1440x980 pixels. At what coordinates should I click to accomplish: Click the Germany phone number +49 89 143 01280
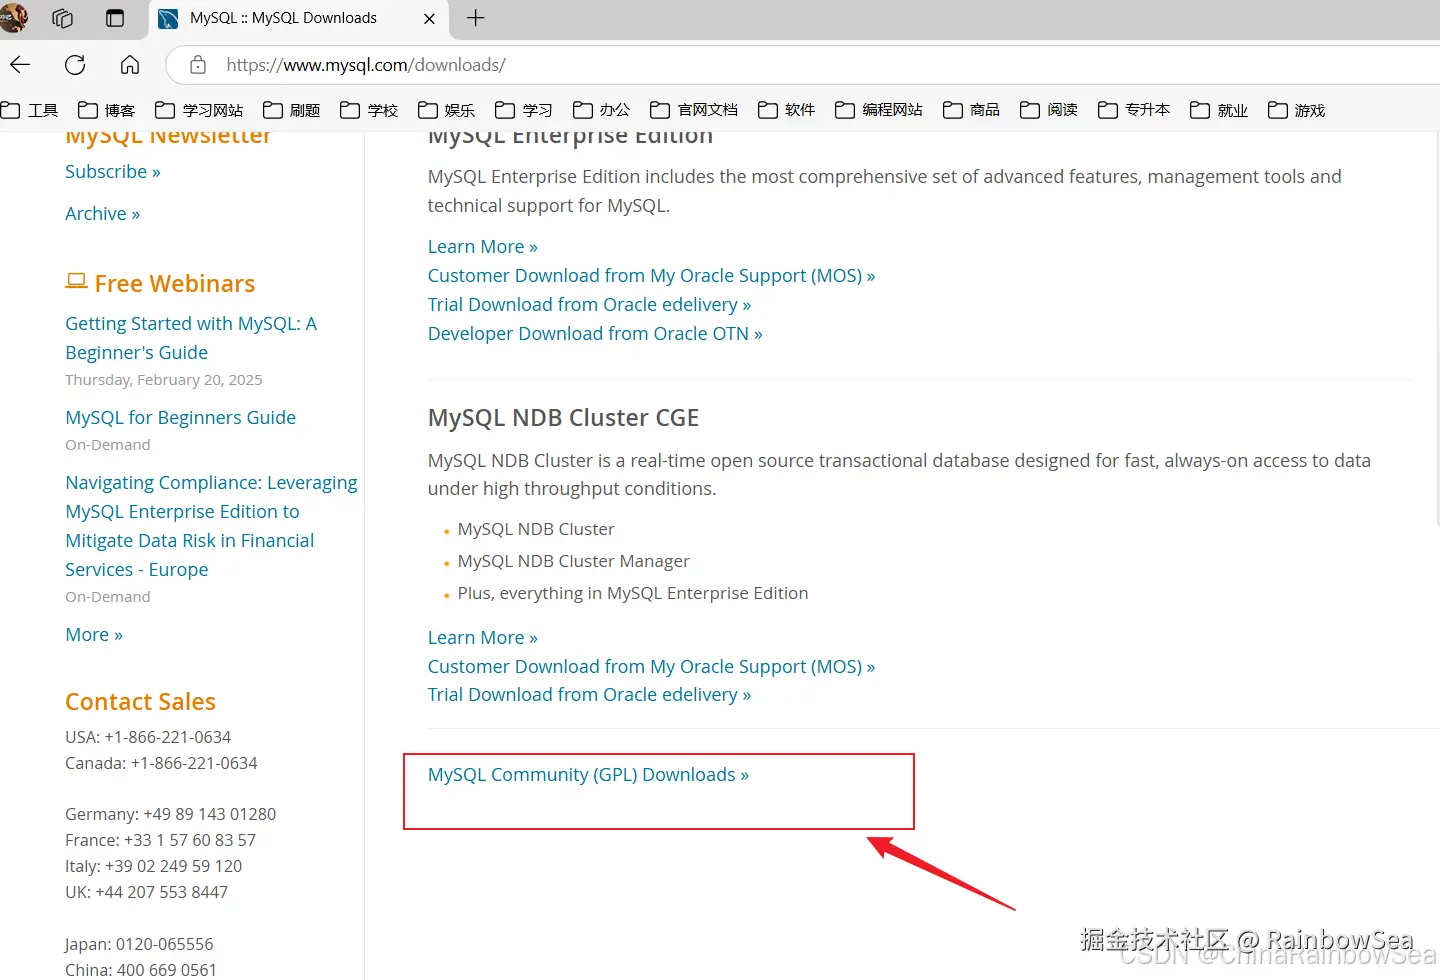[210, 814]
